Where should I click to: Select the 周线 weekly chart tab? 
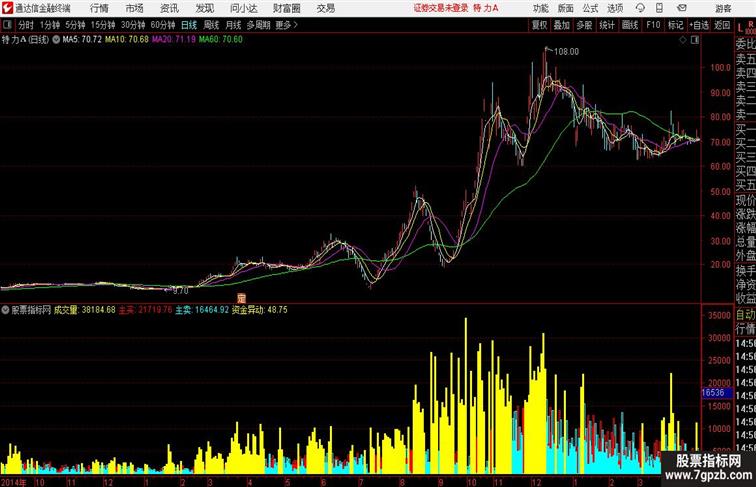click(211, 25)
